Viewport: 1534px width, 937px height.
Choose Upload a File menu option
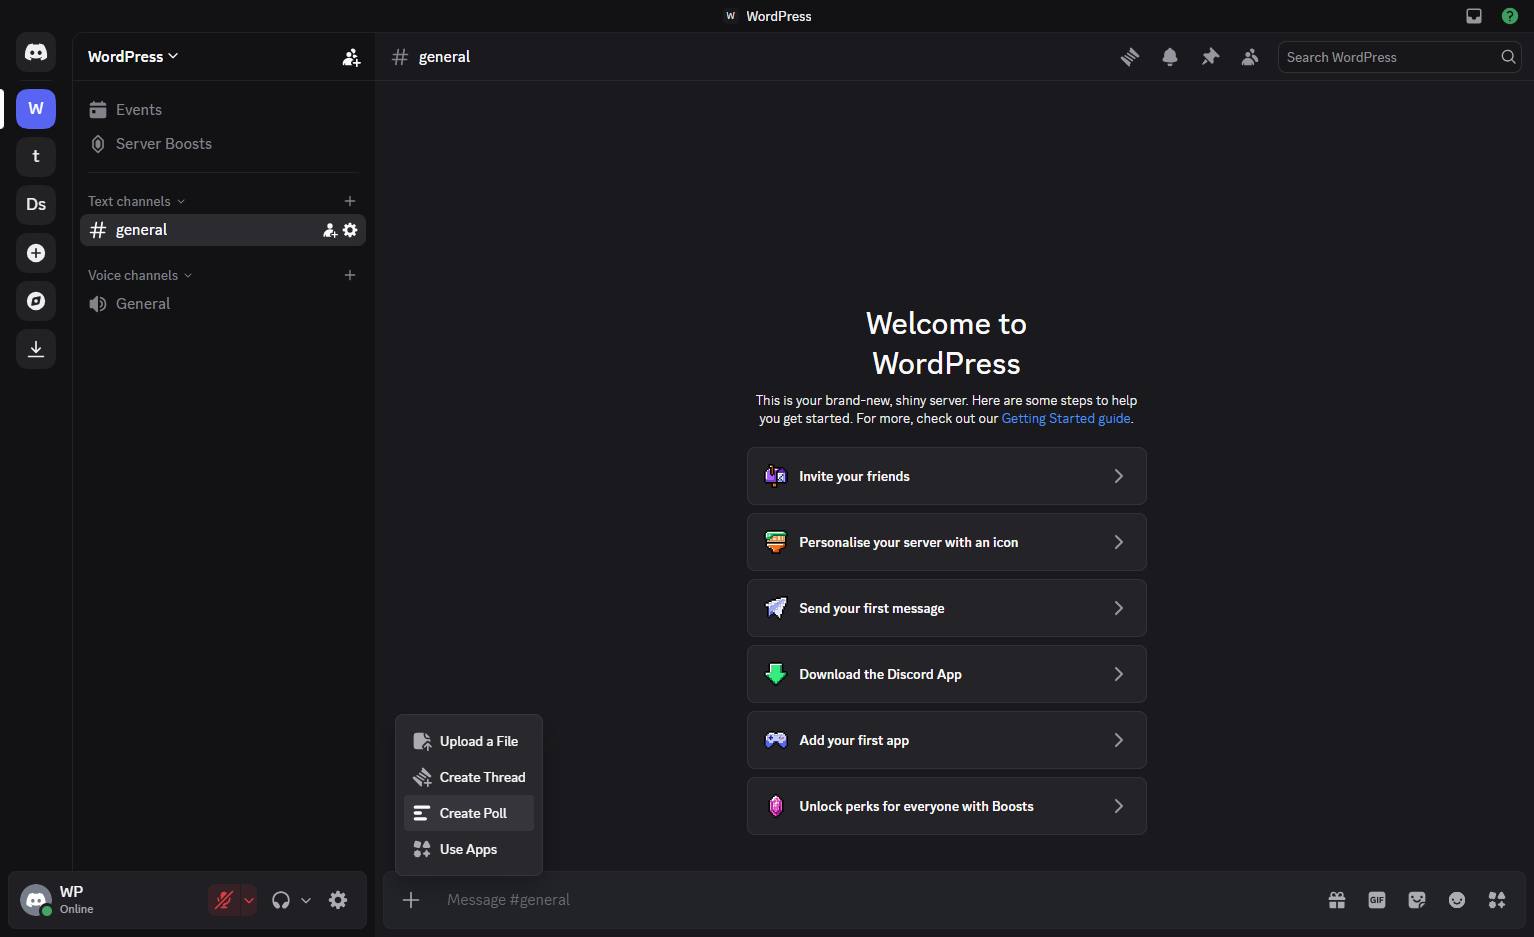click(469, 741)
